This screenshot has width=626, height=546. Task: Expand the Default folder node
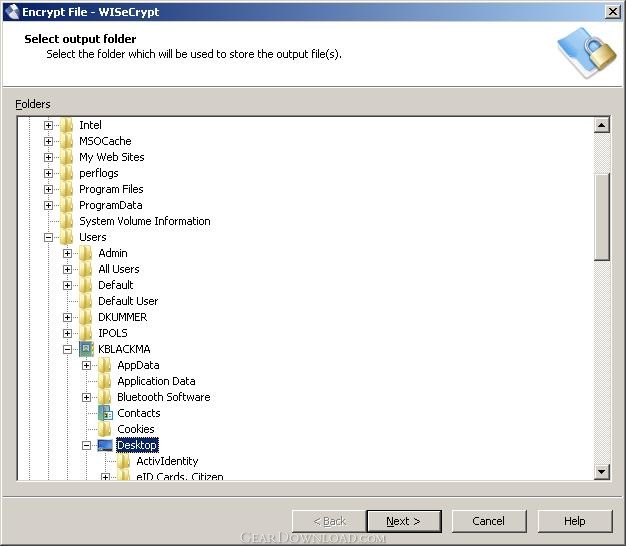click(x=67, y=285)
